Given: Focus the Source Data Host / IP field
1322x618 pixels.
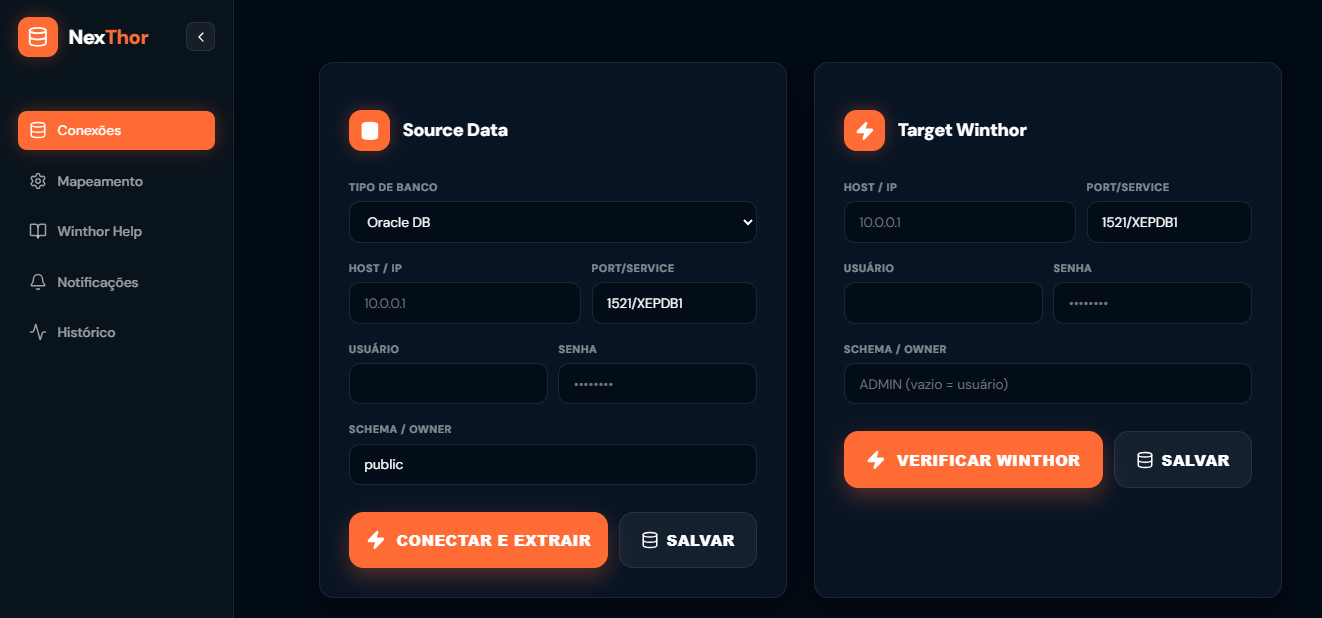Looking at the screenshot, I should click(x=465, y=303).
